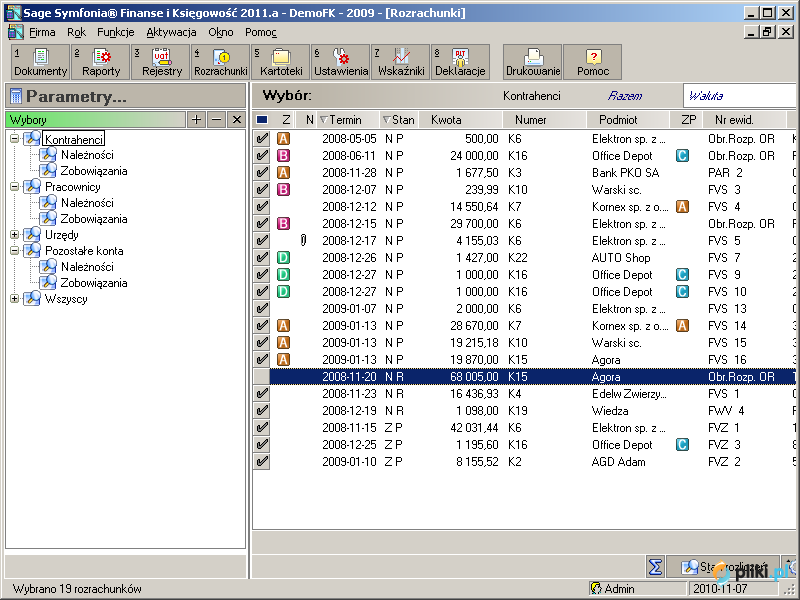The height and width of the screenshot is (600, 800).
Task: Click the Pomoc help toolbar button
Action: (x=593, y=62)
